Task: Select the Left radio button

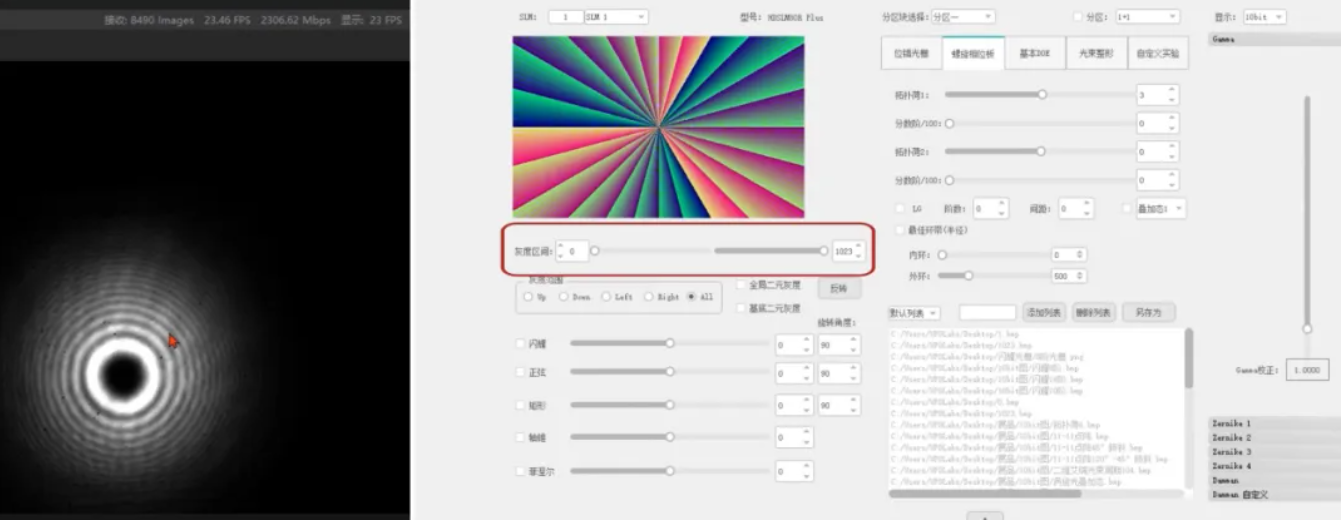Action: [606, 297]
